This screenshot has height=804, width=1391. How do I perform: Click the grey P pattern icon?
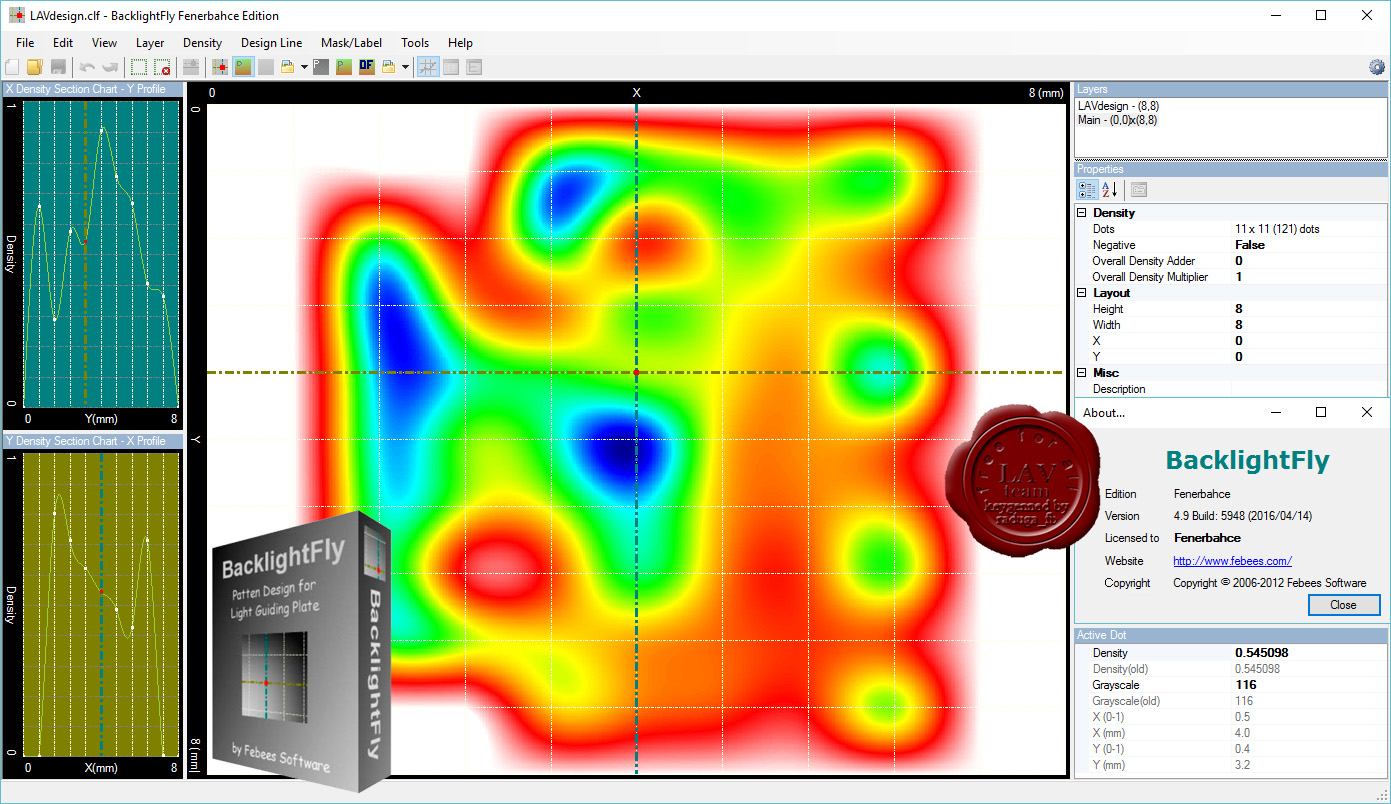[x=320, y=67]
